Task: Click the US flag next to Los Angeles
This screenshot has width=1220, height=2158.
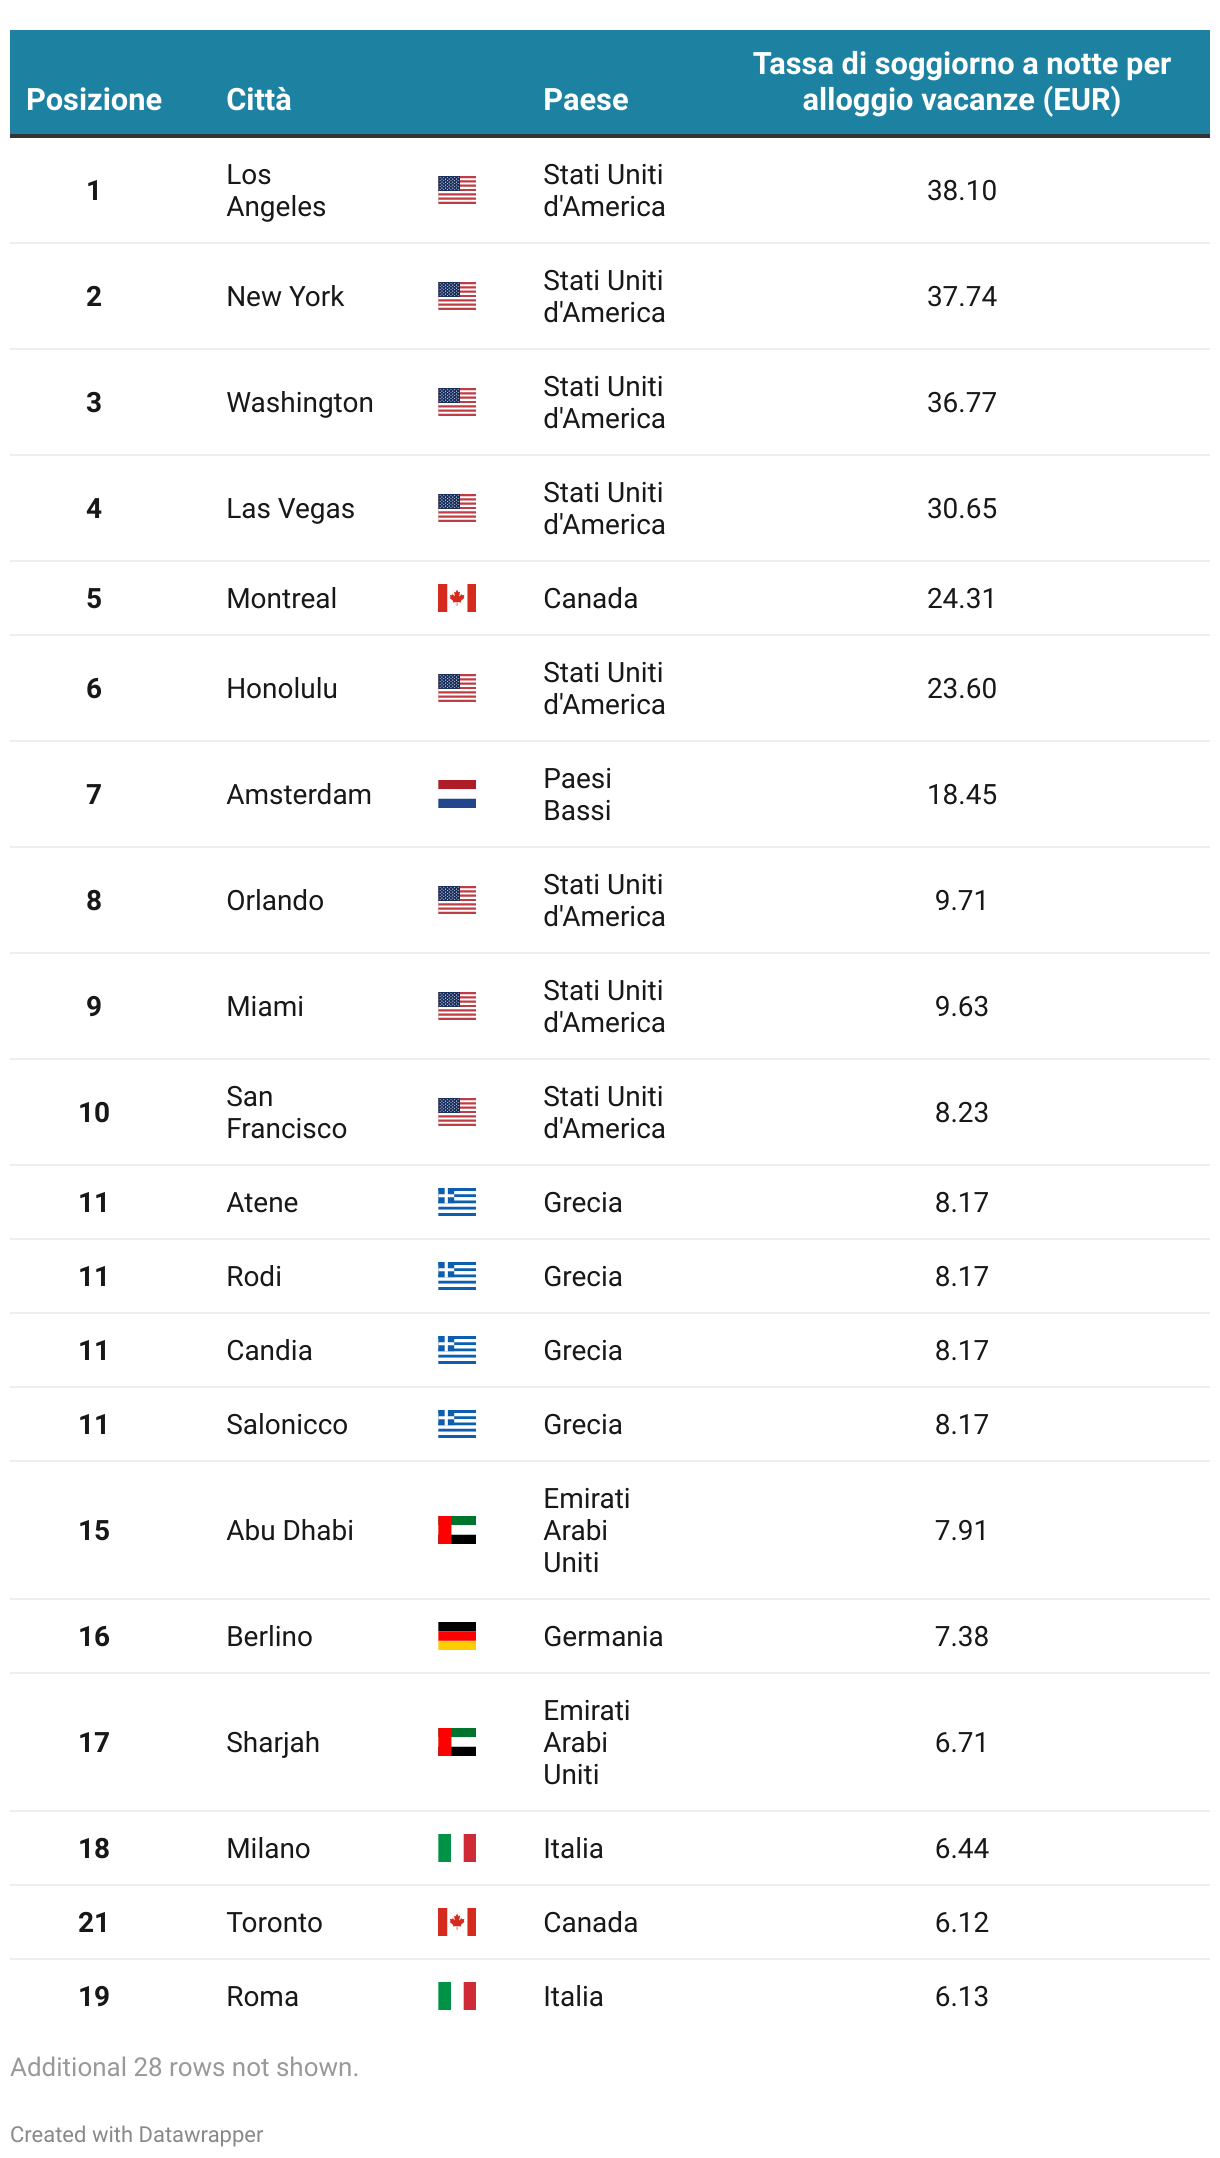Action: (457, 190)
